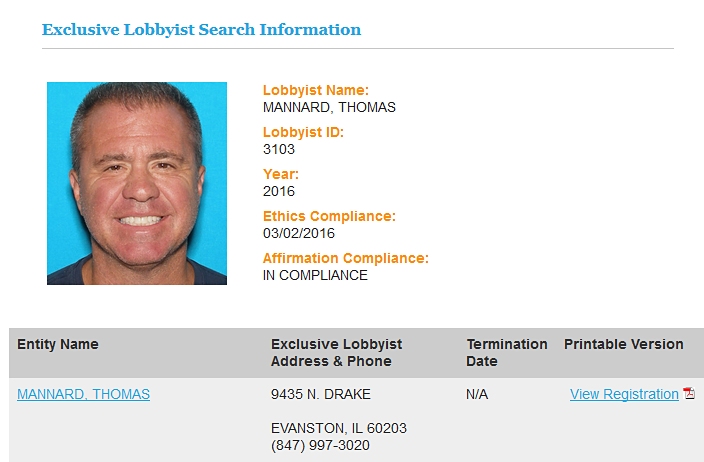Click the IN COMPLIANCE status text
704x462 pixels.
pyautogui.click(x=315, y=275)
